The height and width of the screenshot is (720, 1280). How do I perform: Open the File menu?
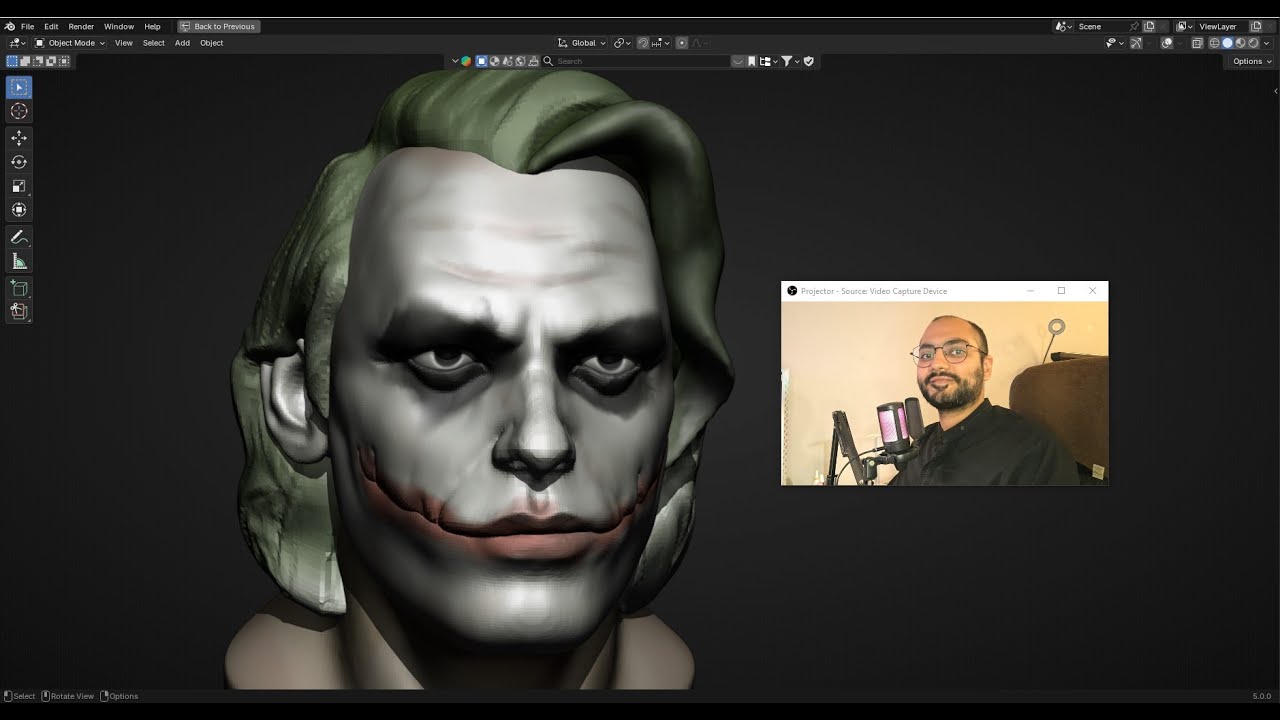(x=27, y=26)
